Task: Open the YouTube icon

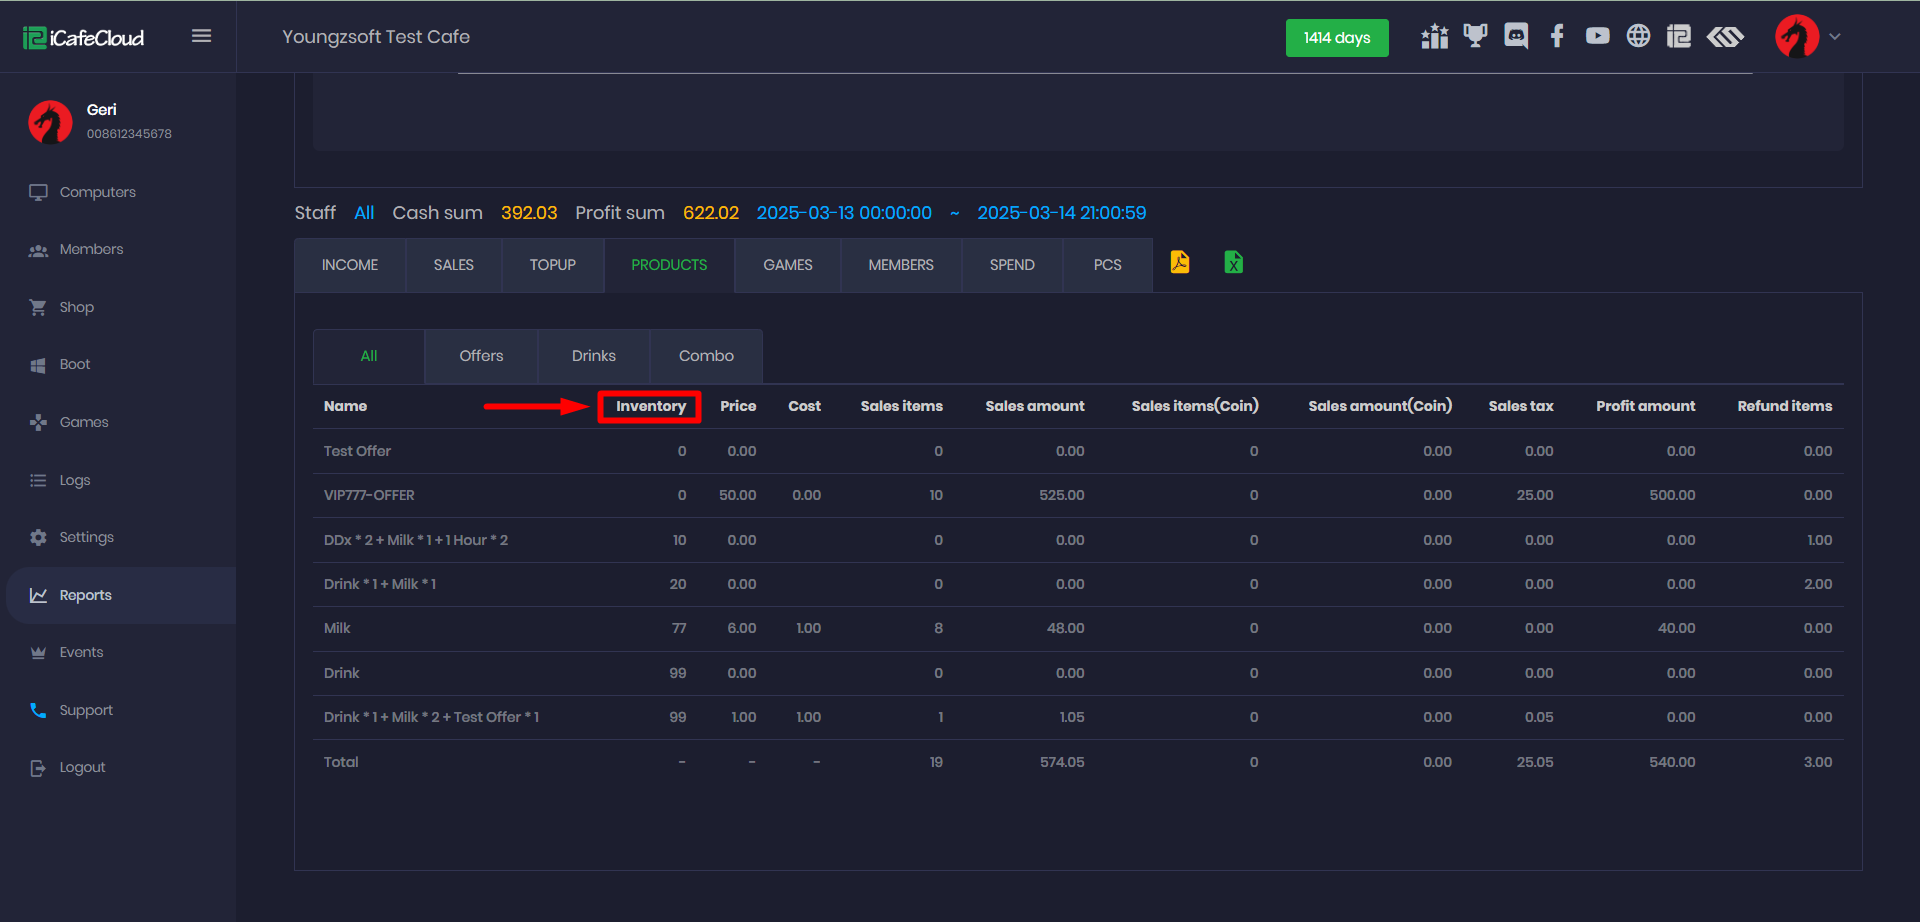Action: pos(1597,36)
